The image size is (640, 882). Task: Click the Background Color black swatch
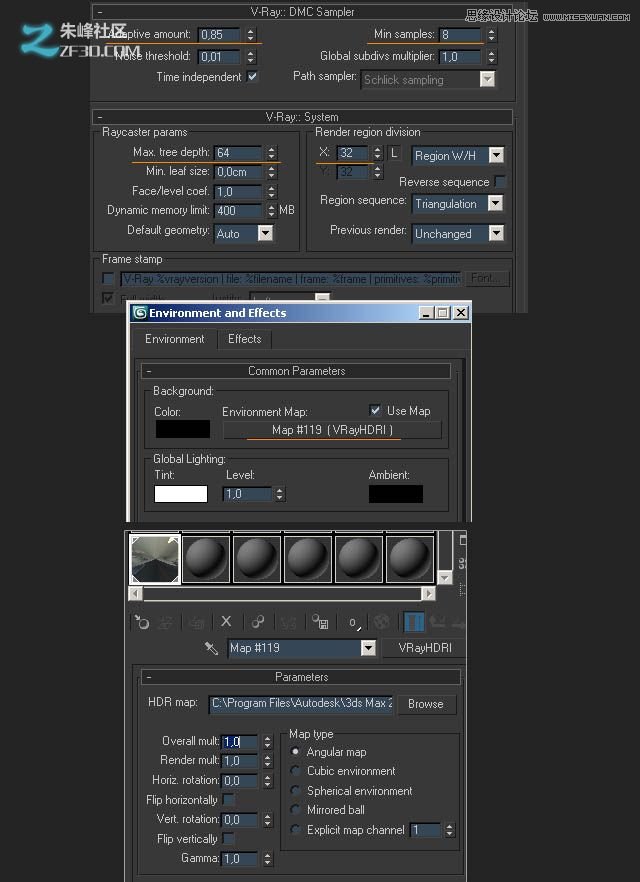click(183, 429)
